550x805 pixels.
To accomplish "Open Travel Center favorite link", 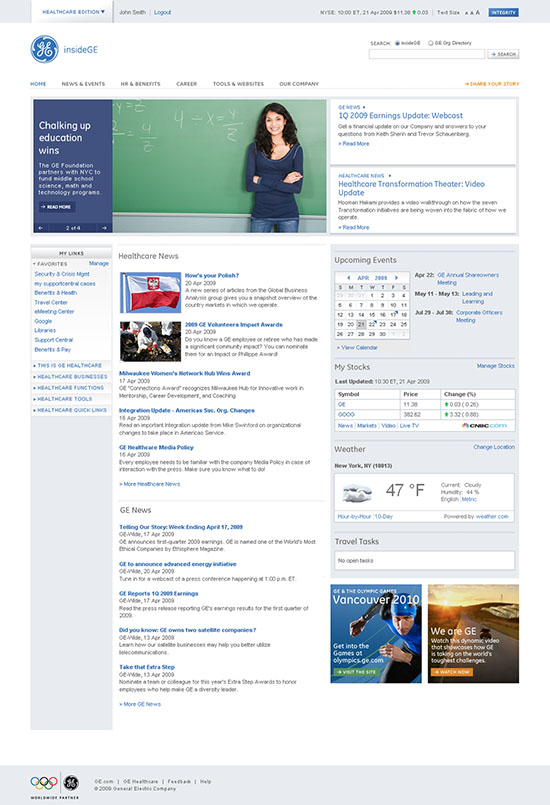I will tap(51, 302).
